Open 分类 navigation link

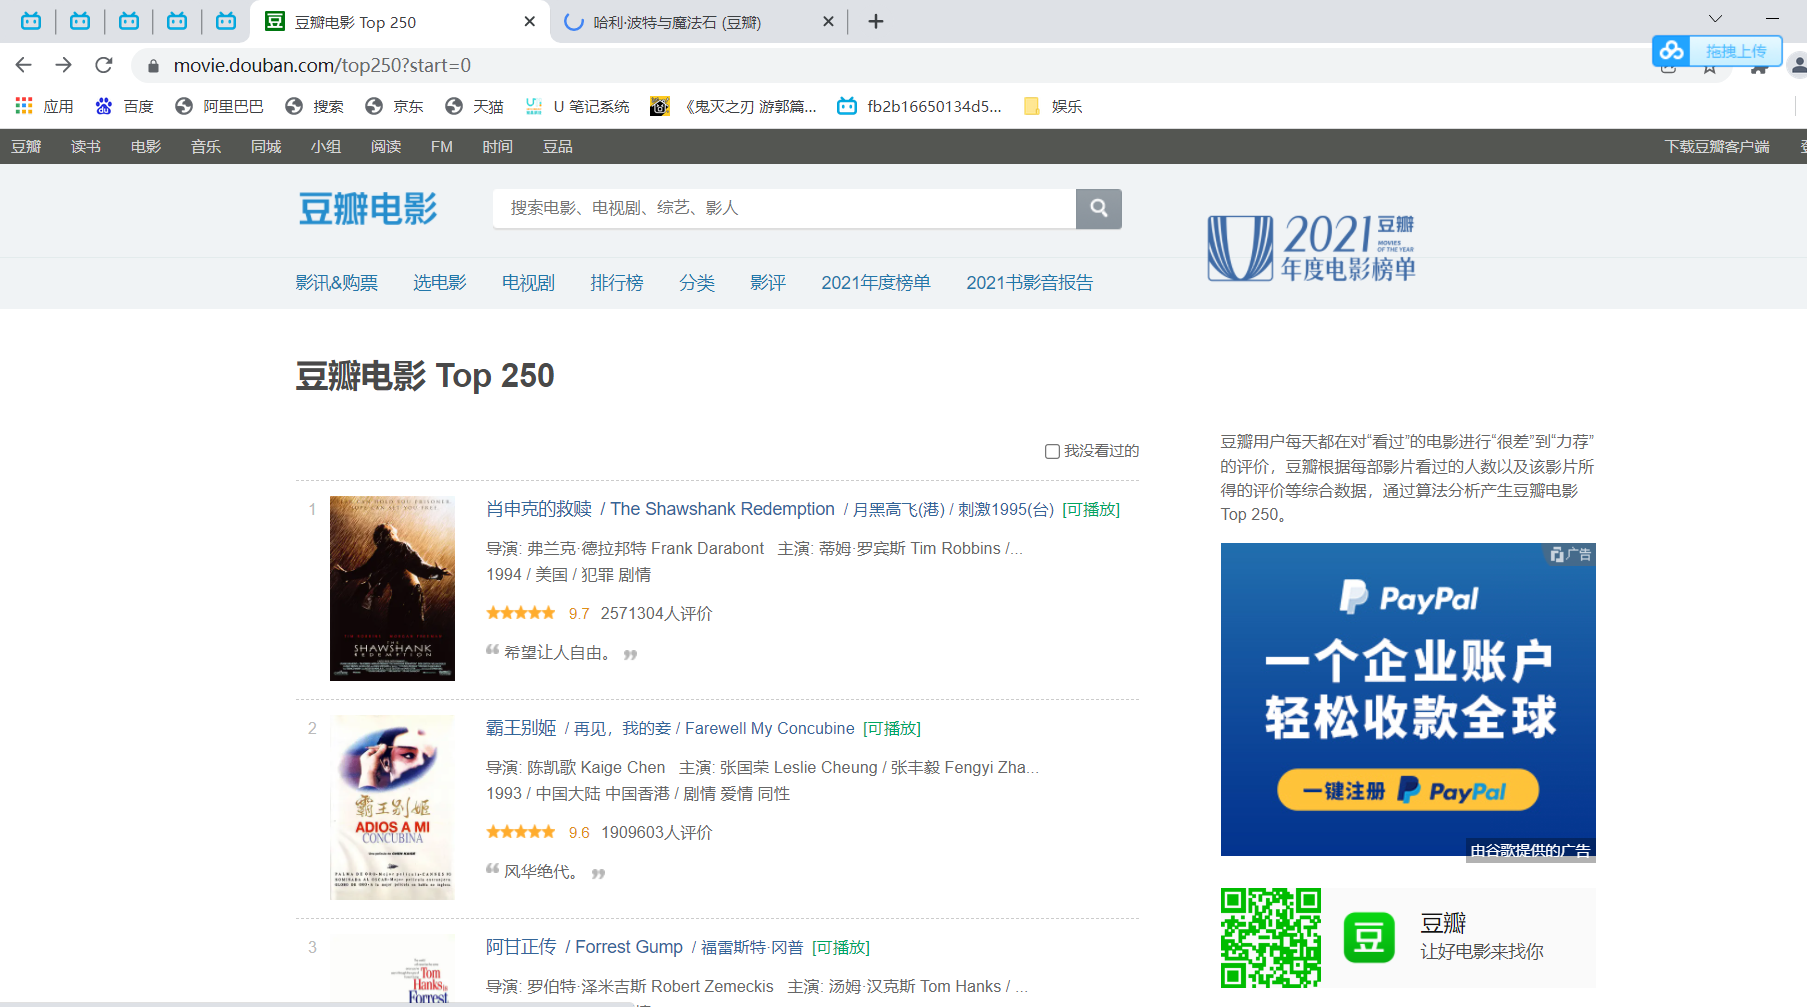697,283
